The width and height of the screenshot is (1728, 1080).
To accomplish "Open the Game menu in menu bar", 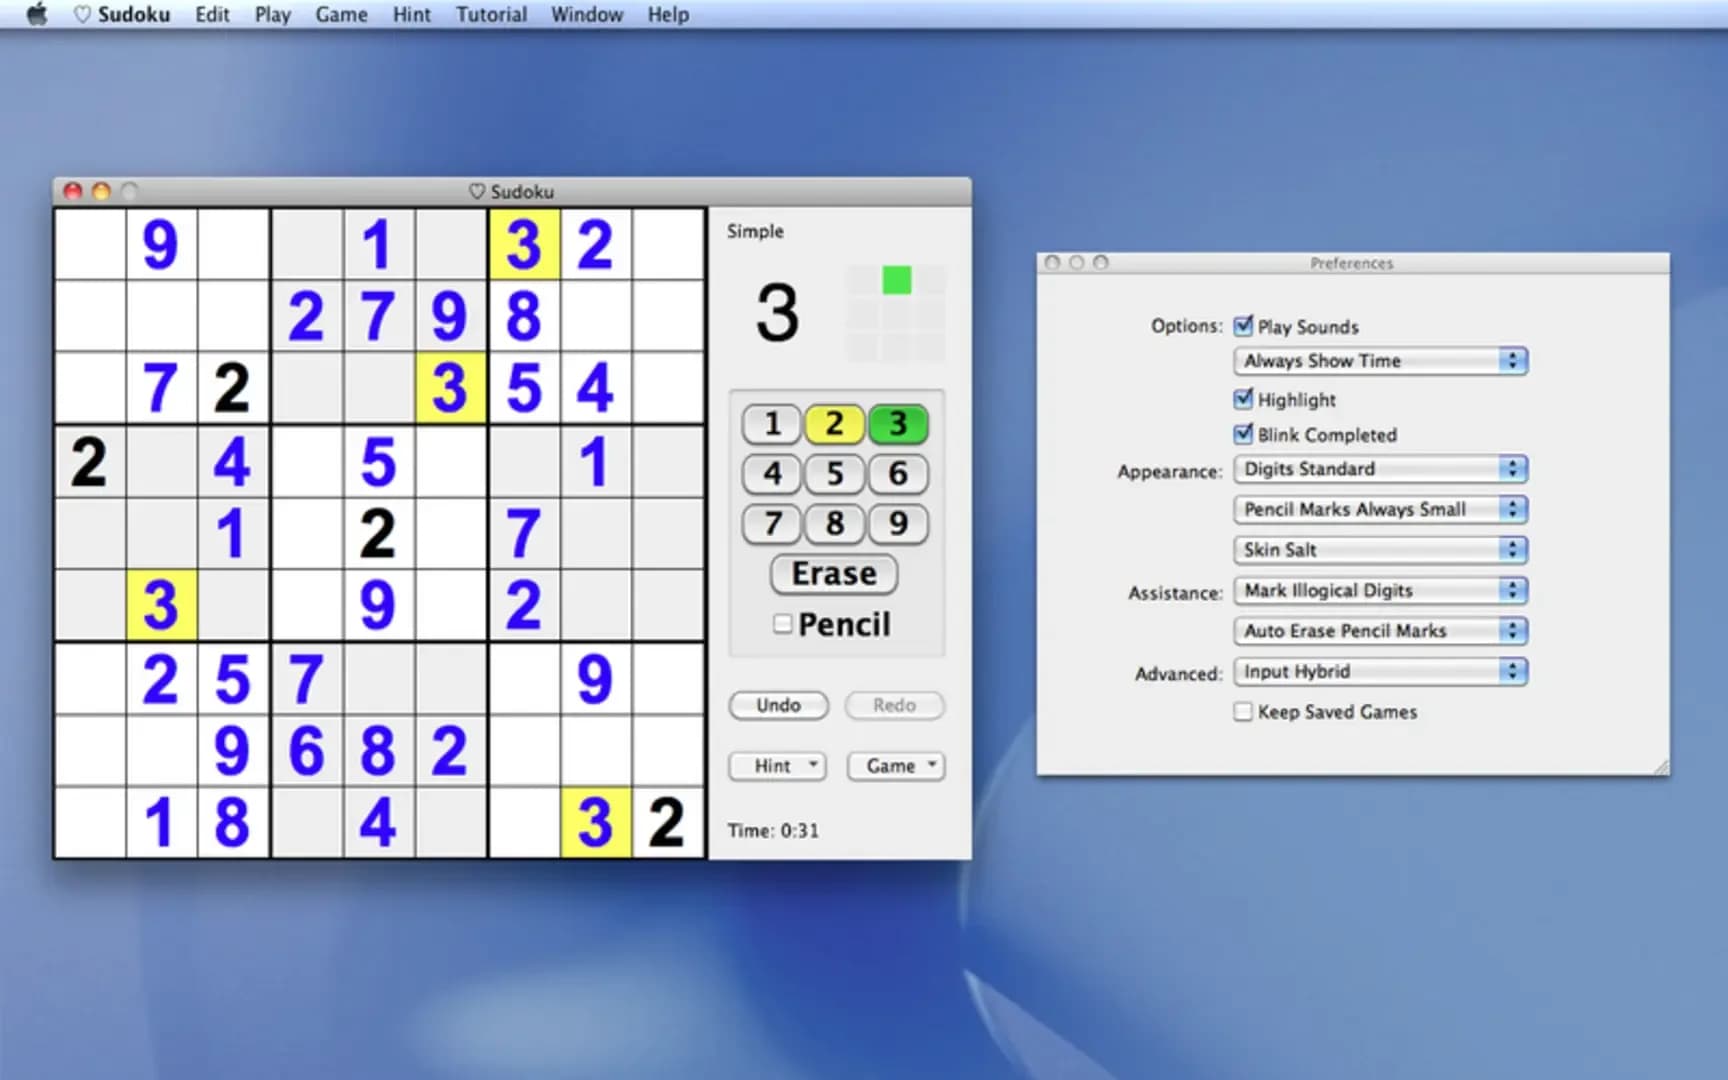I will point(341,14).
